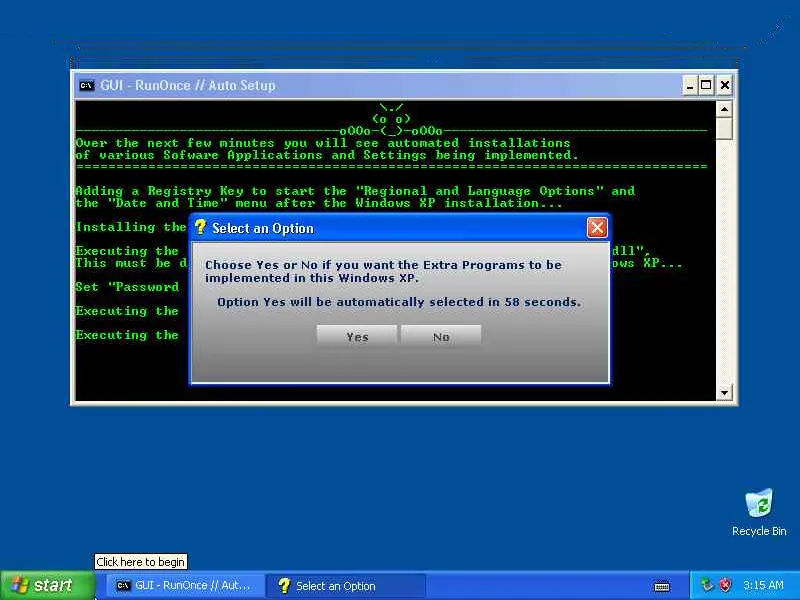
Task: Click the console icon in GUI - RunOnce title bar
Action: click(x=87, y=85)
